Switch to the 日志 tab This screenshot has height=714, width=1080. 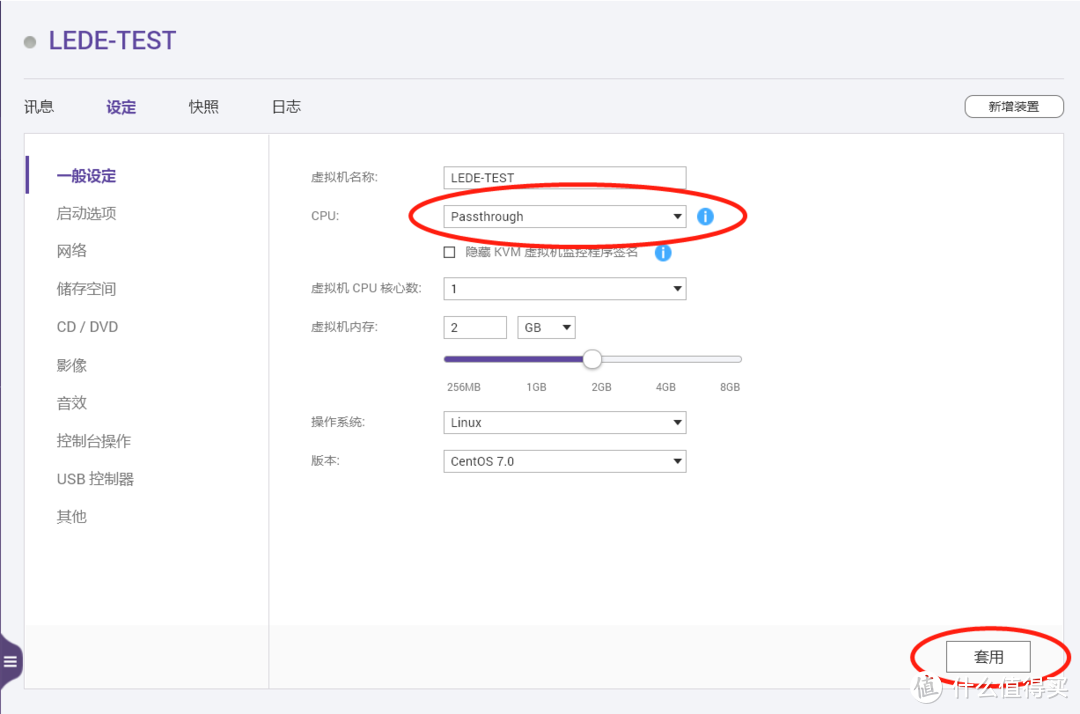tap(286, 106)
